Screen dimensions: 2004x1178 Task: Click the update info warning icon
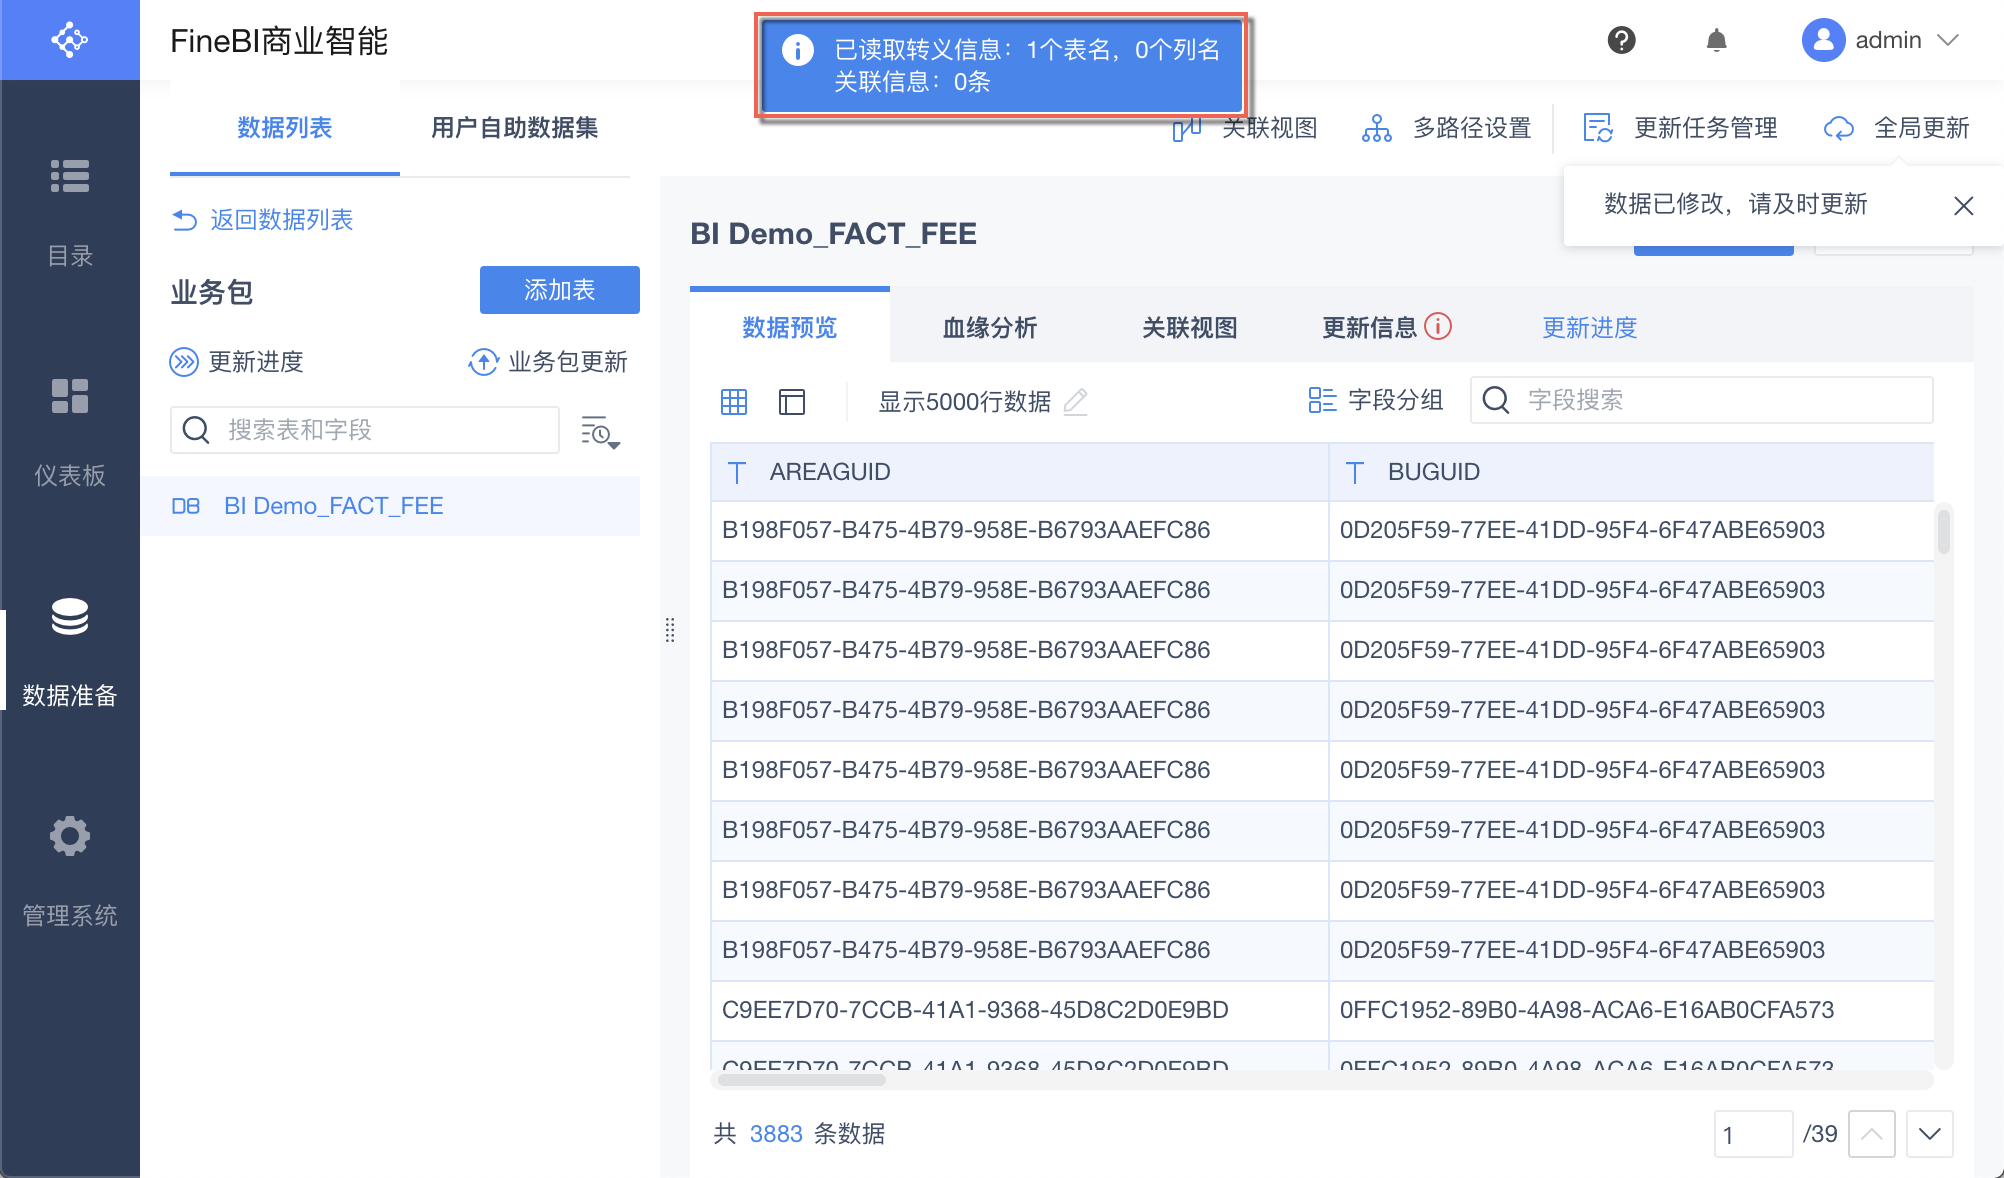(x=1438, y=326)
